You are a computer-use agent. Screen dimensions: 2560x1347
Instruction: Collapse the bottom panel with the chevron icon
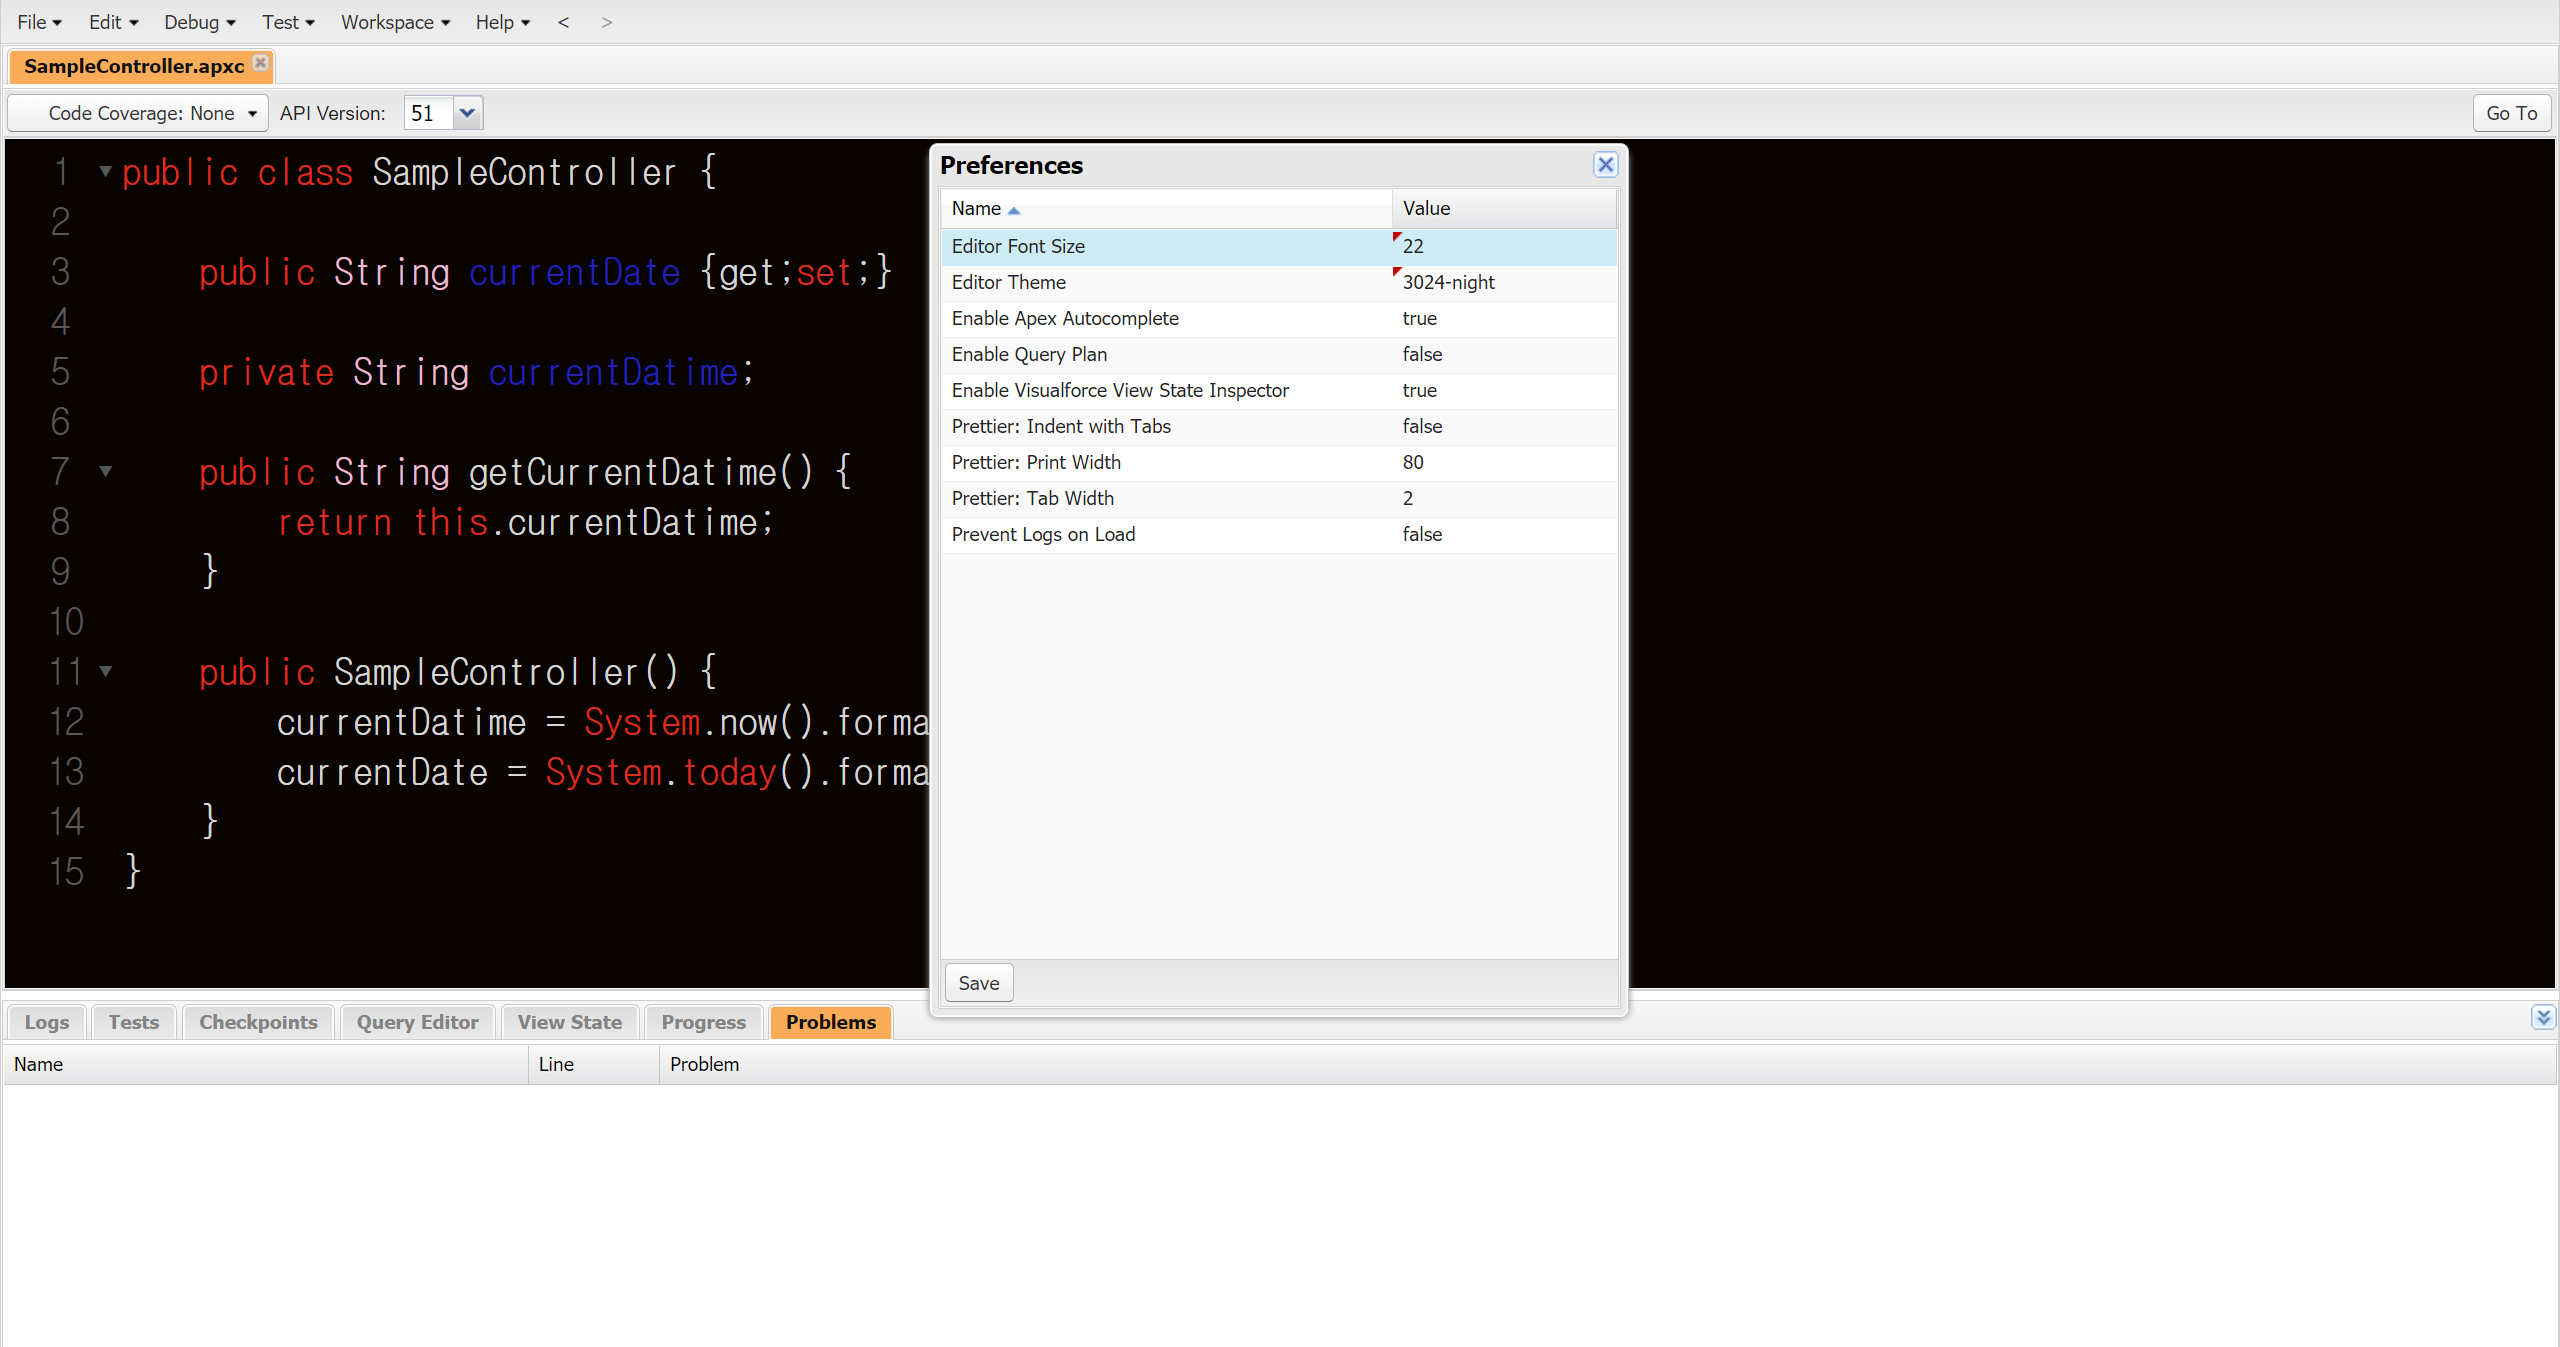click(2542, 1018)
